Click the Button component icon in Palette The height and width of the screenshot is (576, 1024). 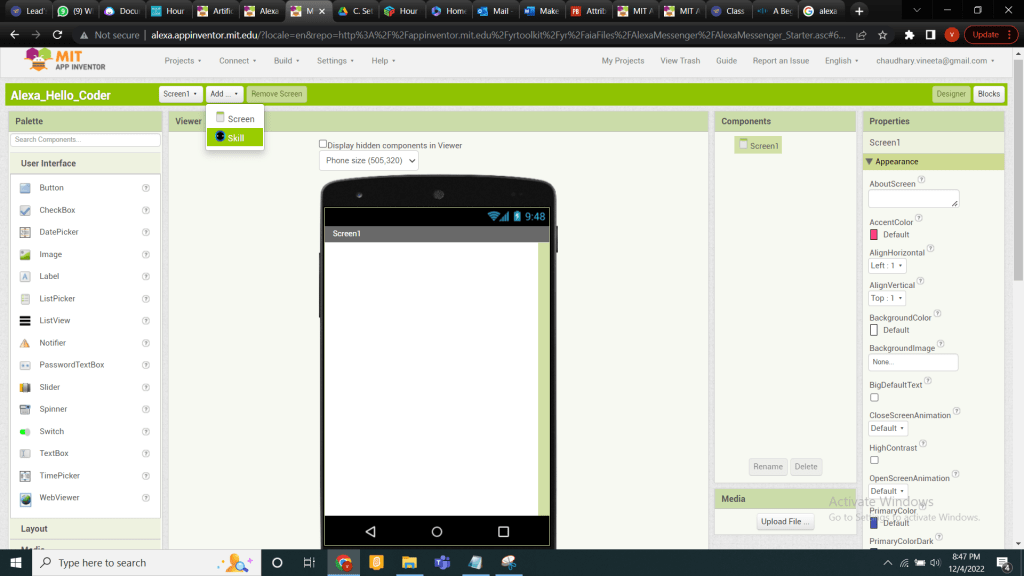tap(25, 188)
